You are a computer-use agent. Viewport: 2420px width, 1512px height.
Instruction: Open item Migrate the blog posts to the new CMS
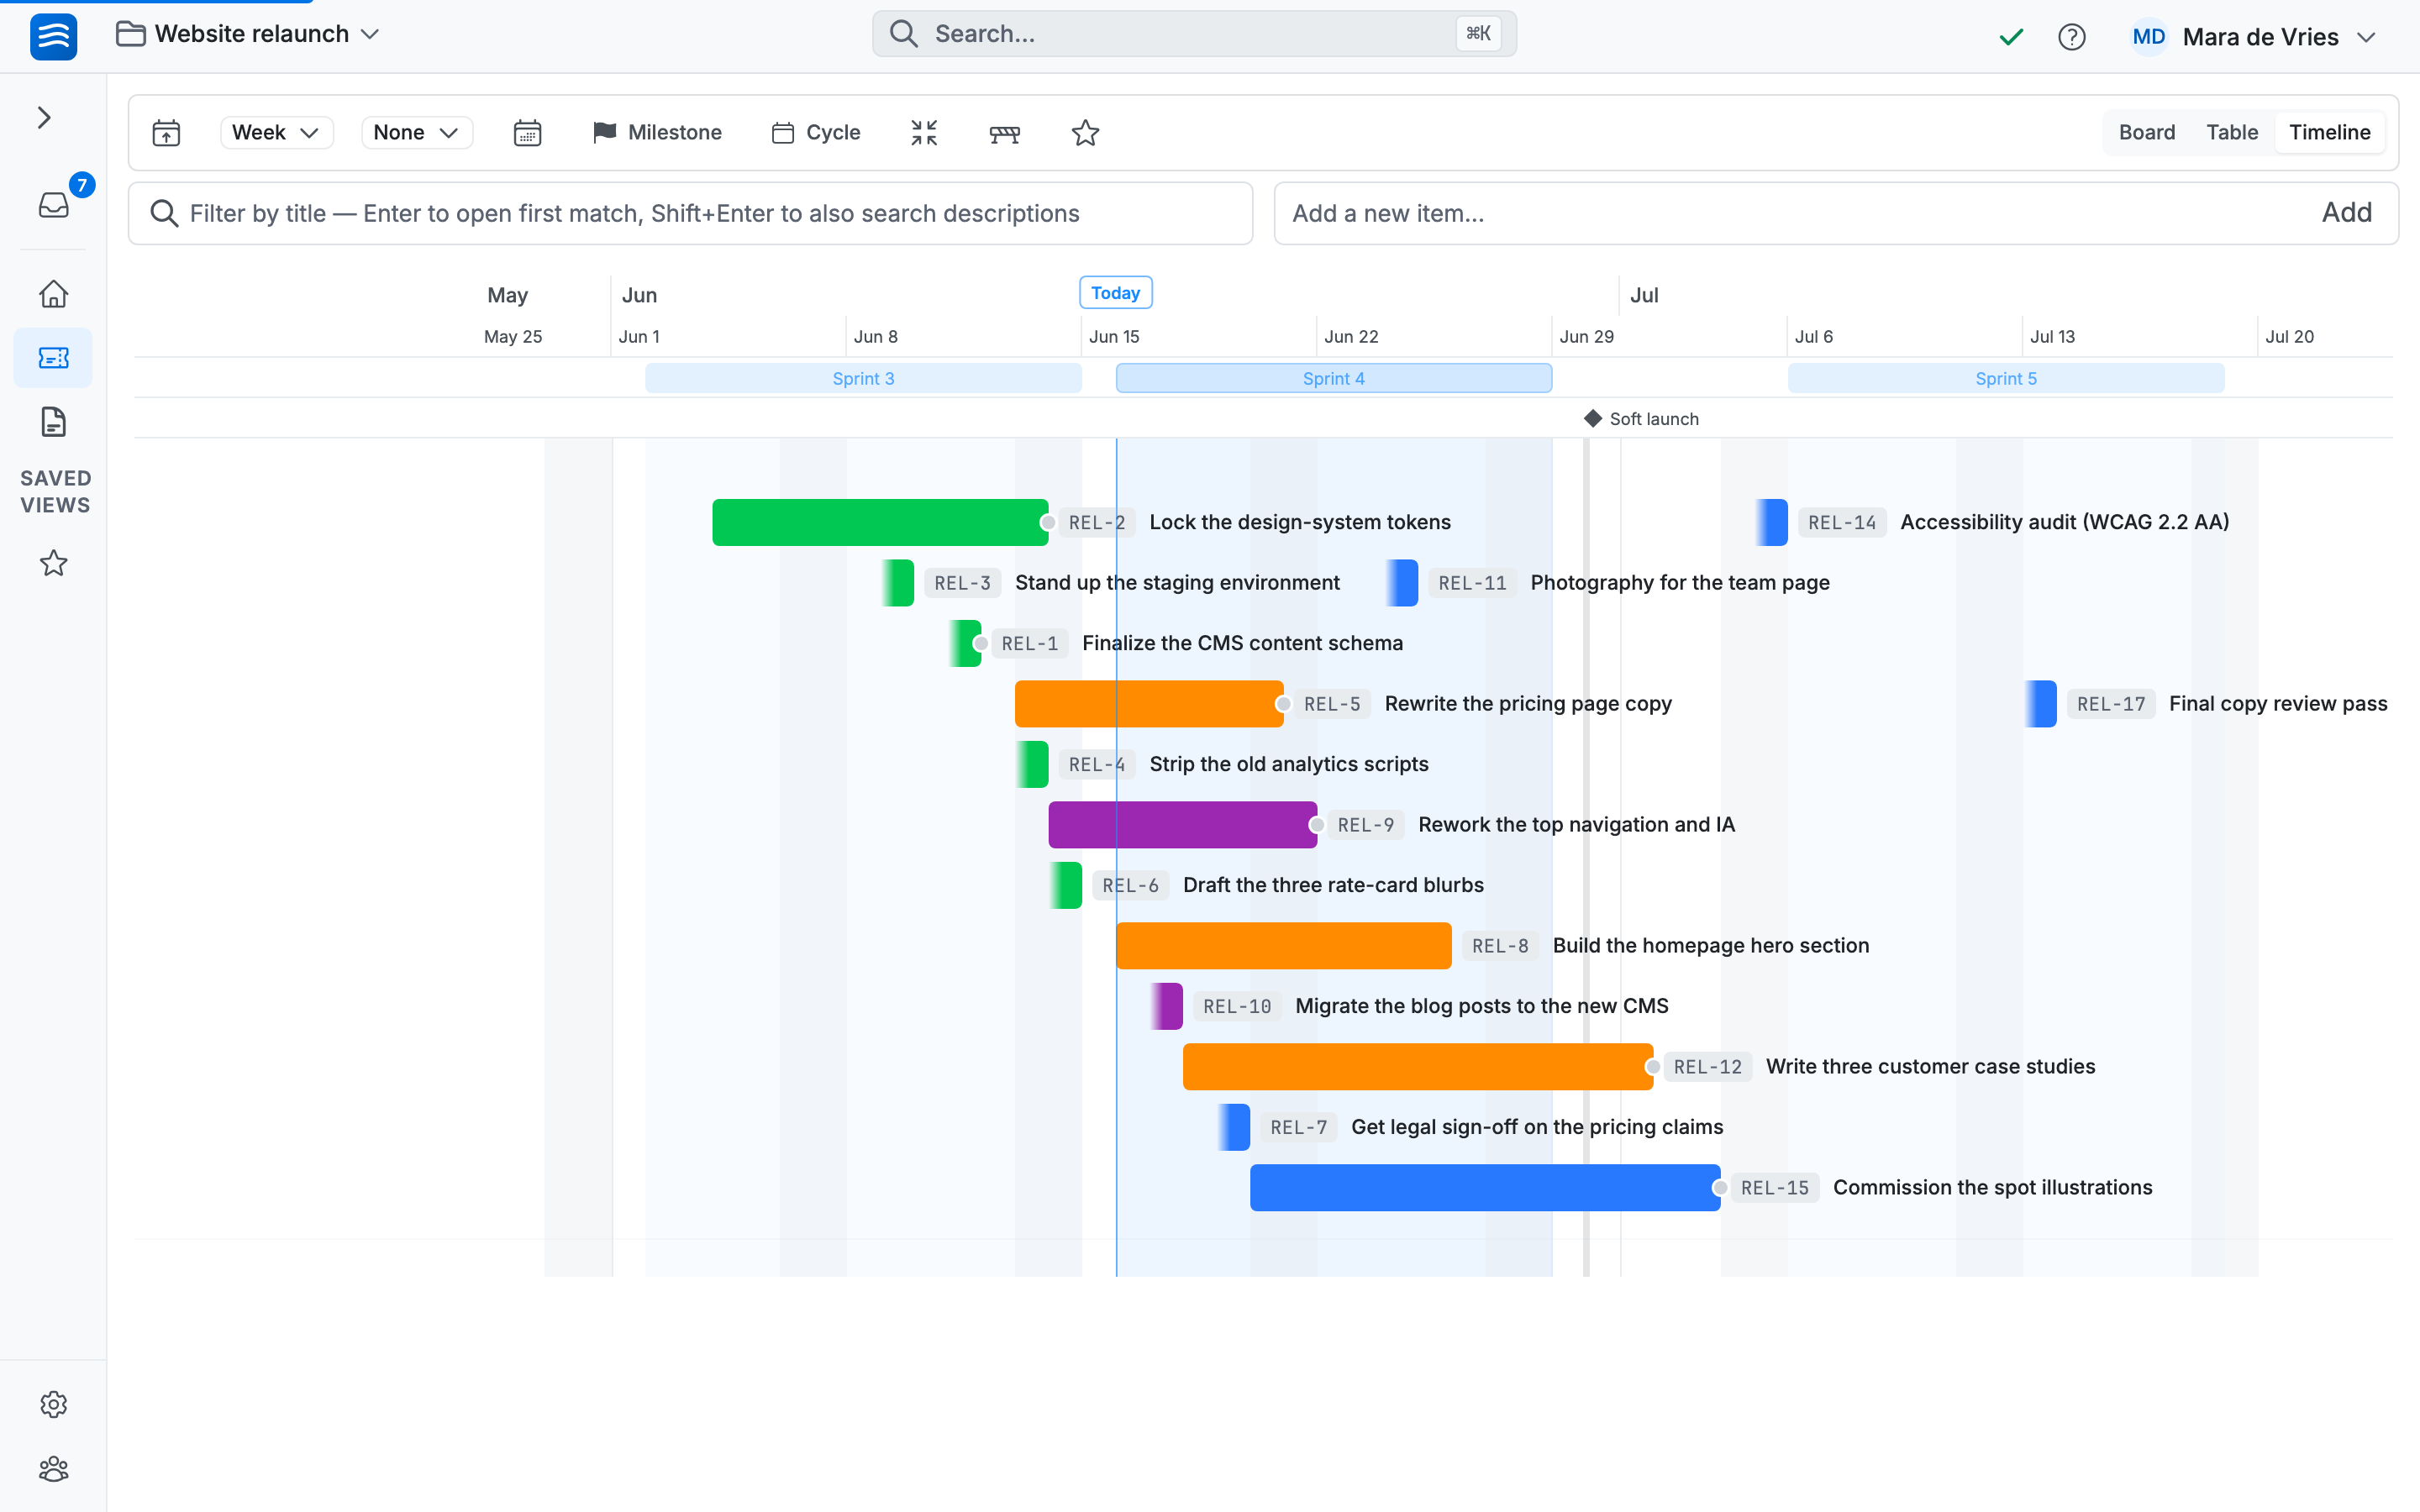pyautogui.click(x=1481, y=1006)
